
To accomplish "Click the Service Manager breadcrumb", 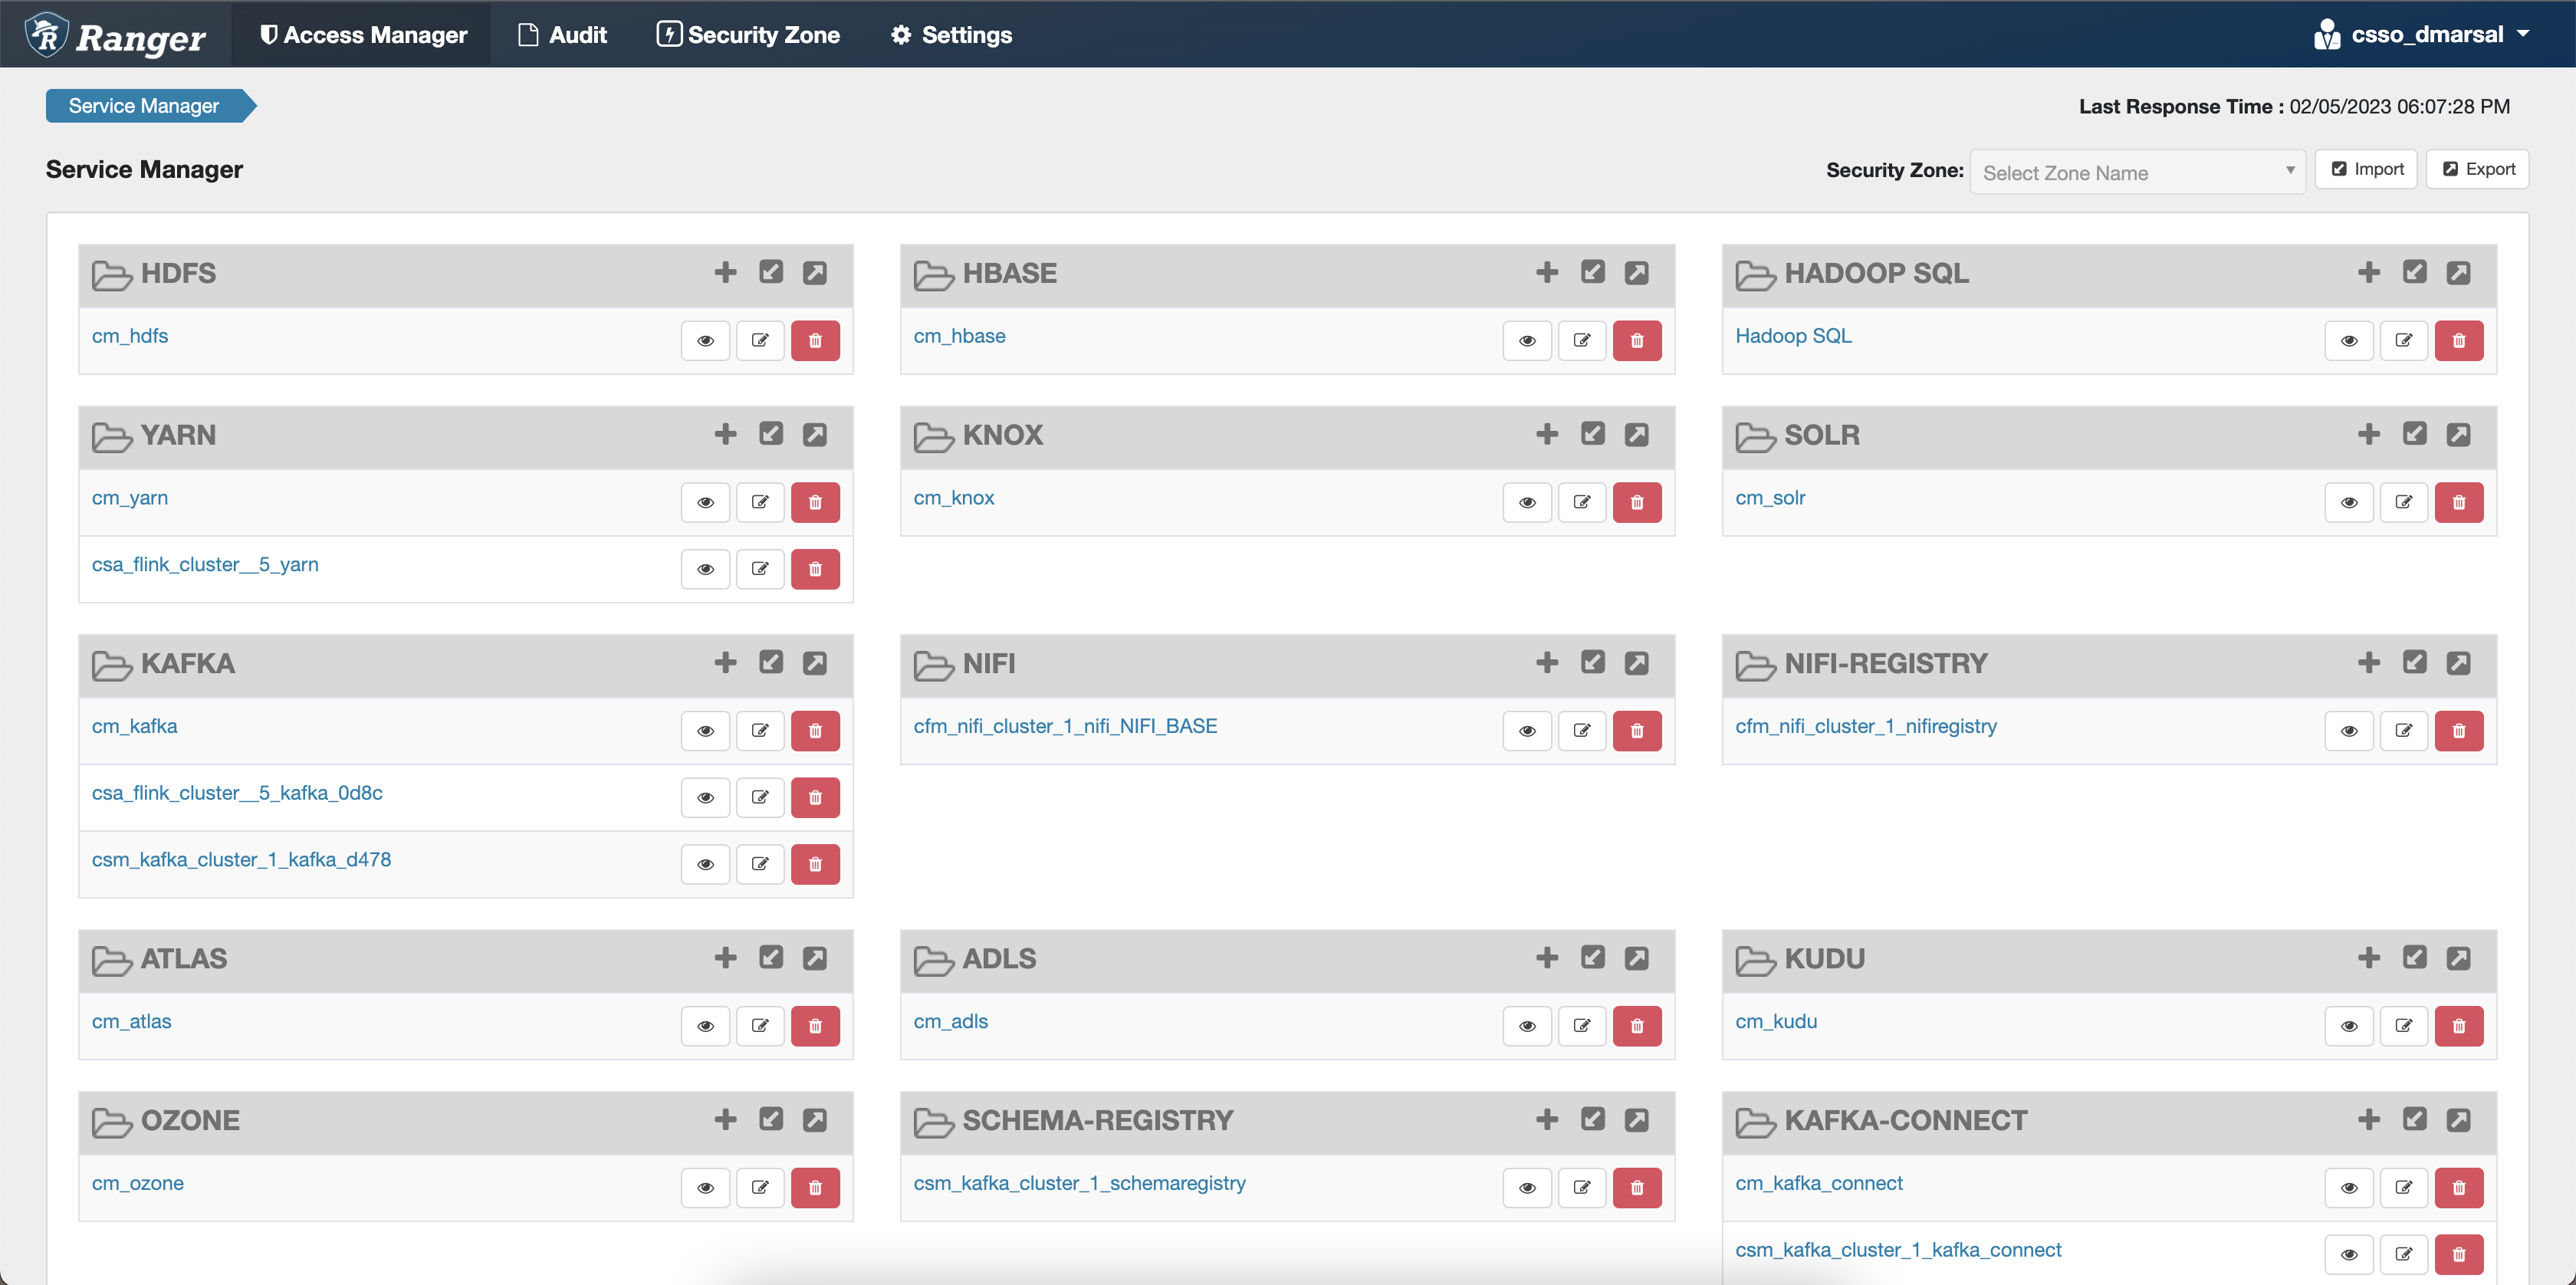I will coord(144,106).
